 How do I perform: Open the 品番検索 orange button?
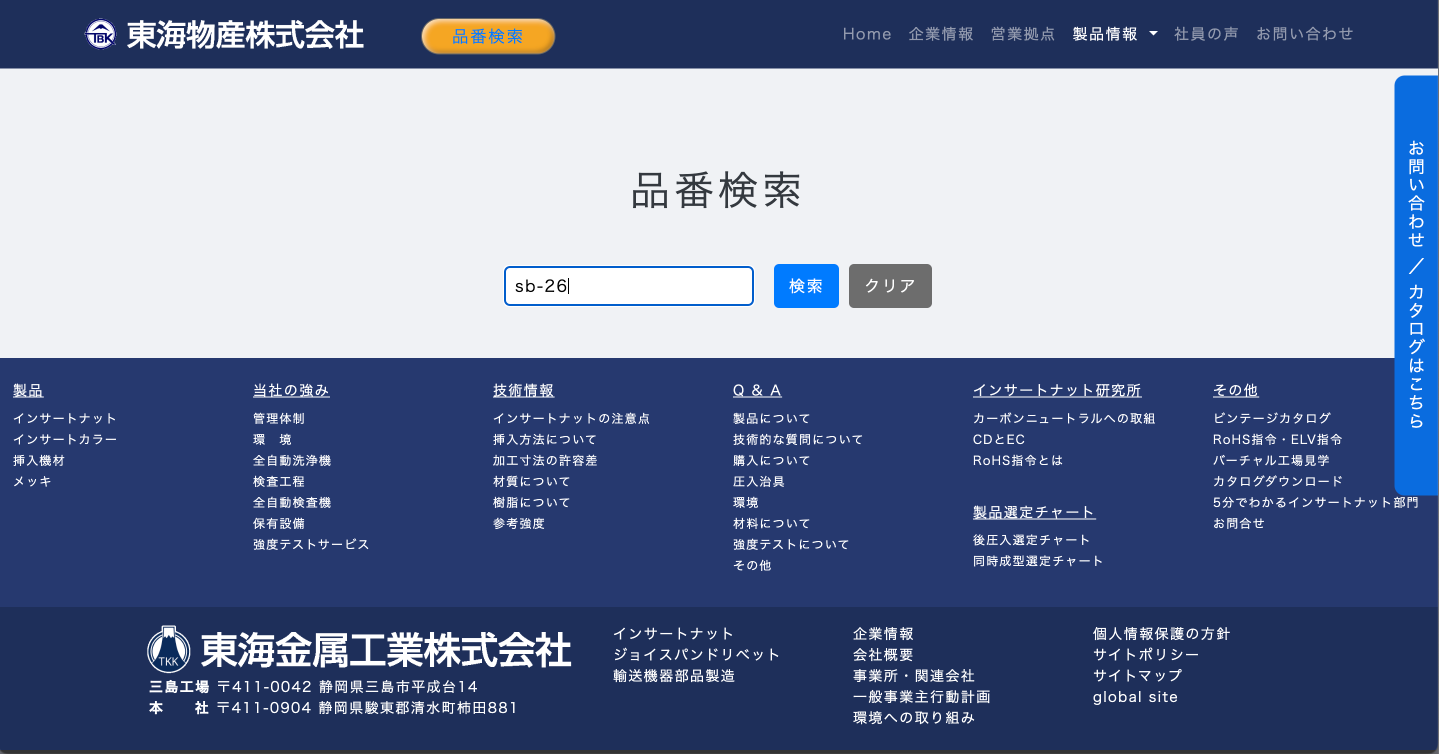tap(488, 36)
